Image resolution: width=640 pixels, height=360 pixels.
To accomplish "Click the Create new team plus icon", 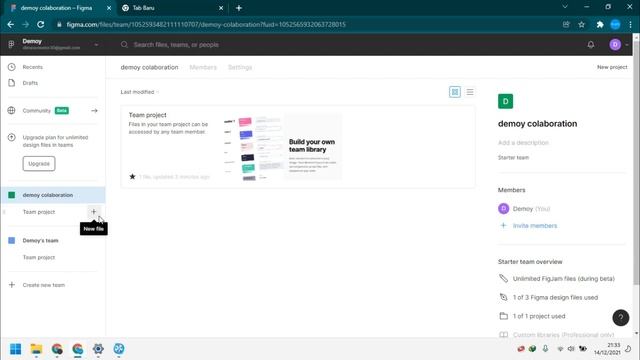I will pos(11,284).
